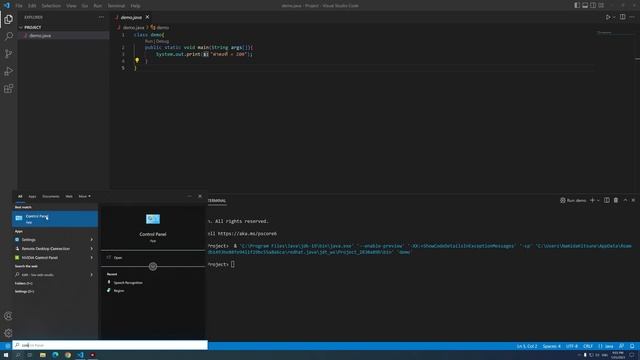Open the Control Panel best match result

pos(55,219)
